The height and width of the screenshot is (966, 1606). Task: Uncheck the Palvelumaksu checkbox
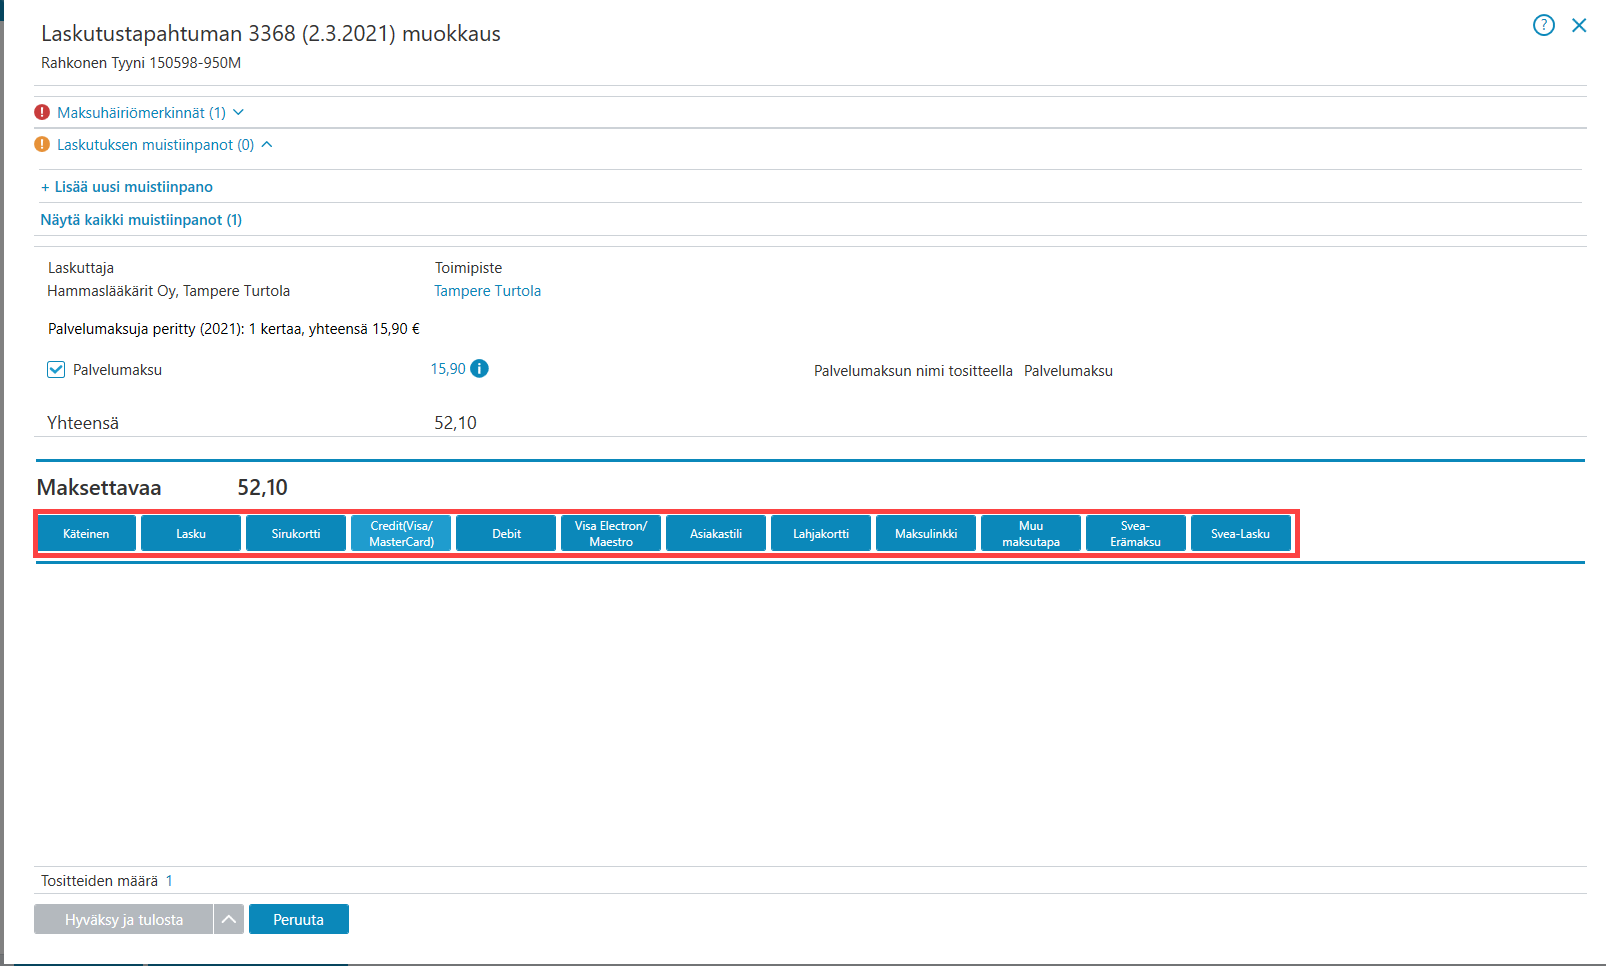[56, 370]
